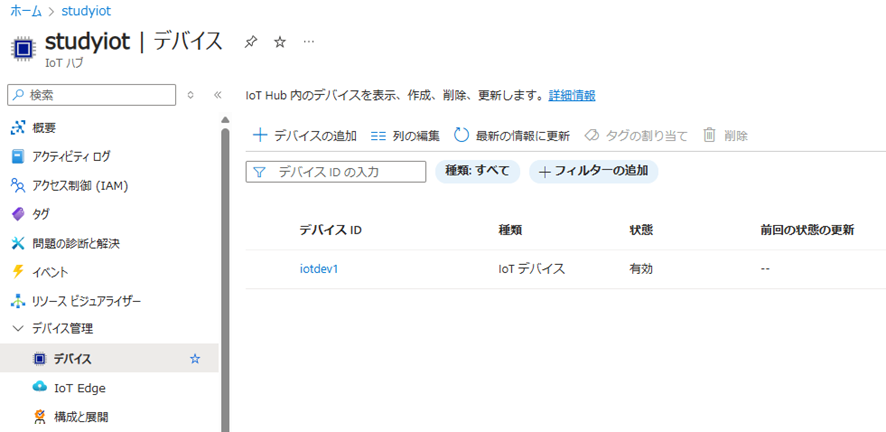Sort by 状態 column header
The width and height of the screenshot is (886, 432).
[x=641, y=230]
